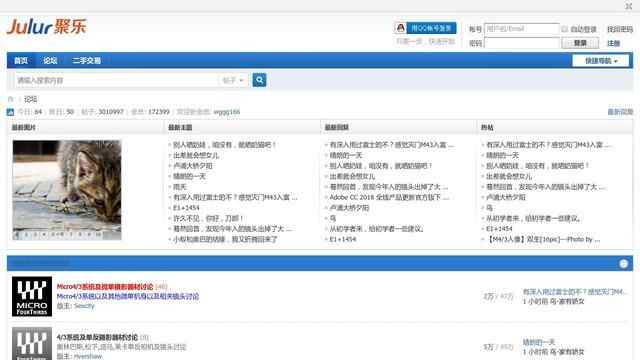Click the home icon in the breadcrumb
Viewport: 640px width, 360px height.
(x=11, y=99)
